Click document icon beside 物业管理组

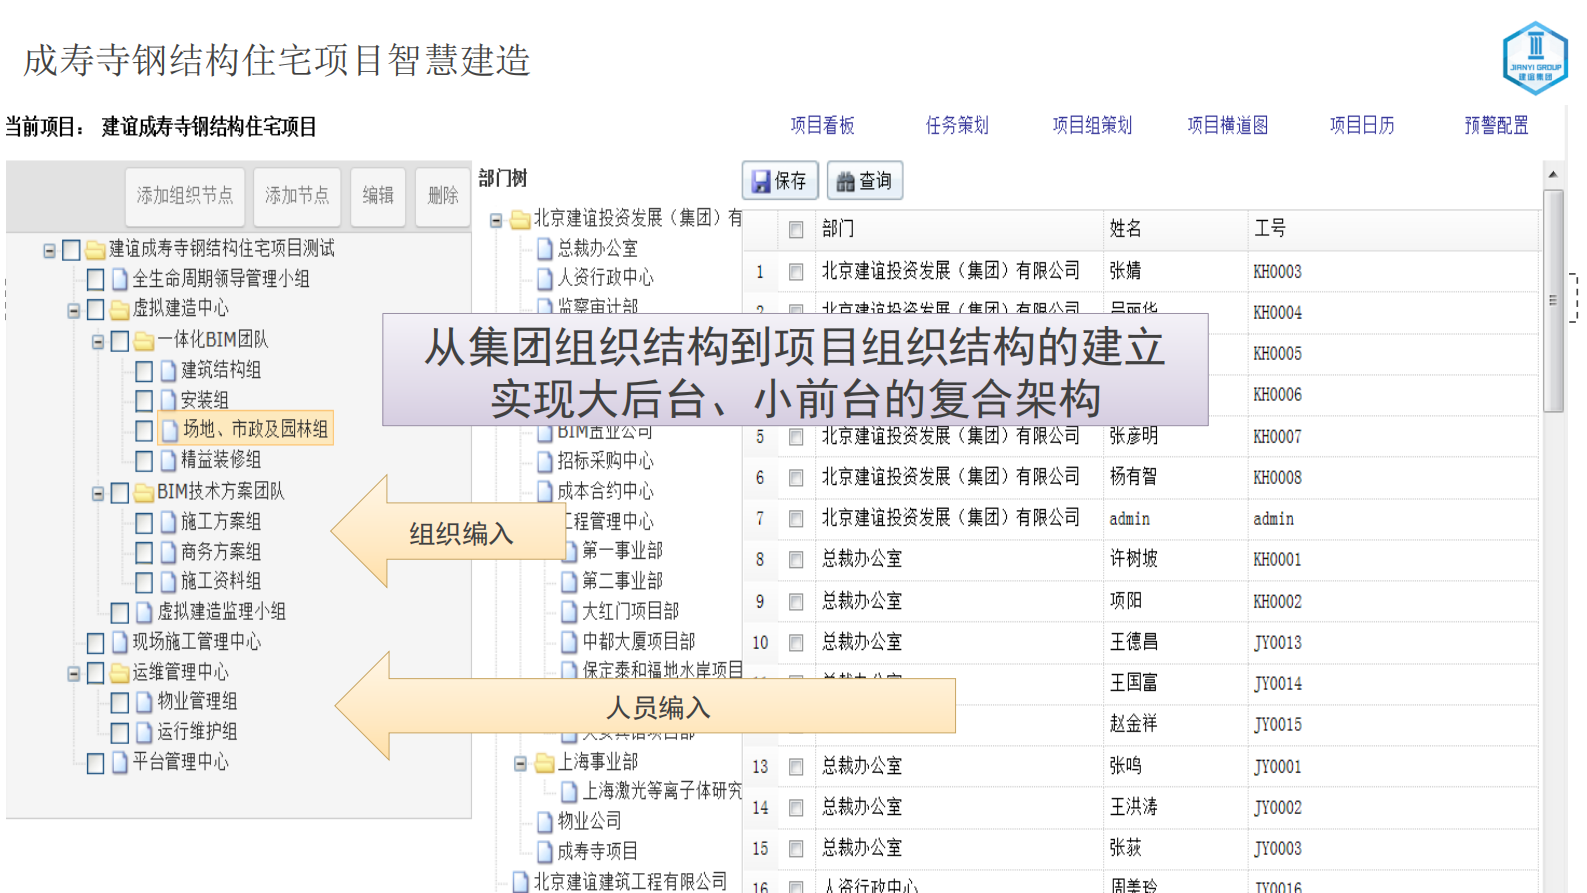click(x=144, y=702)
